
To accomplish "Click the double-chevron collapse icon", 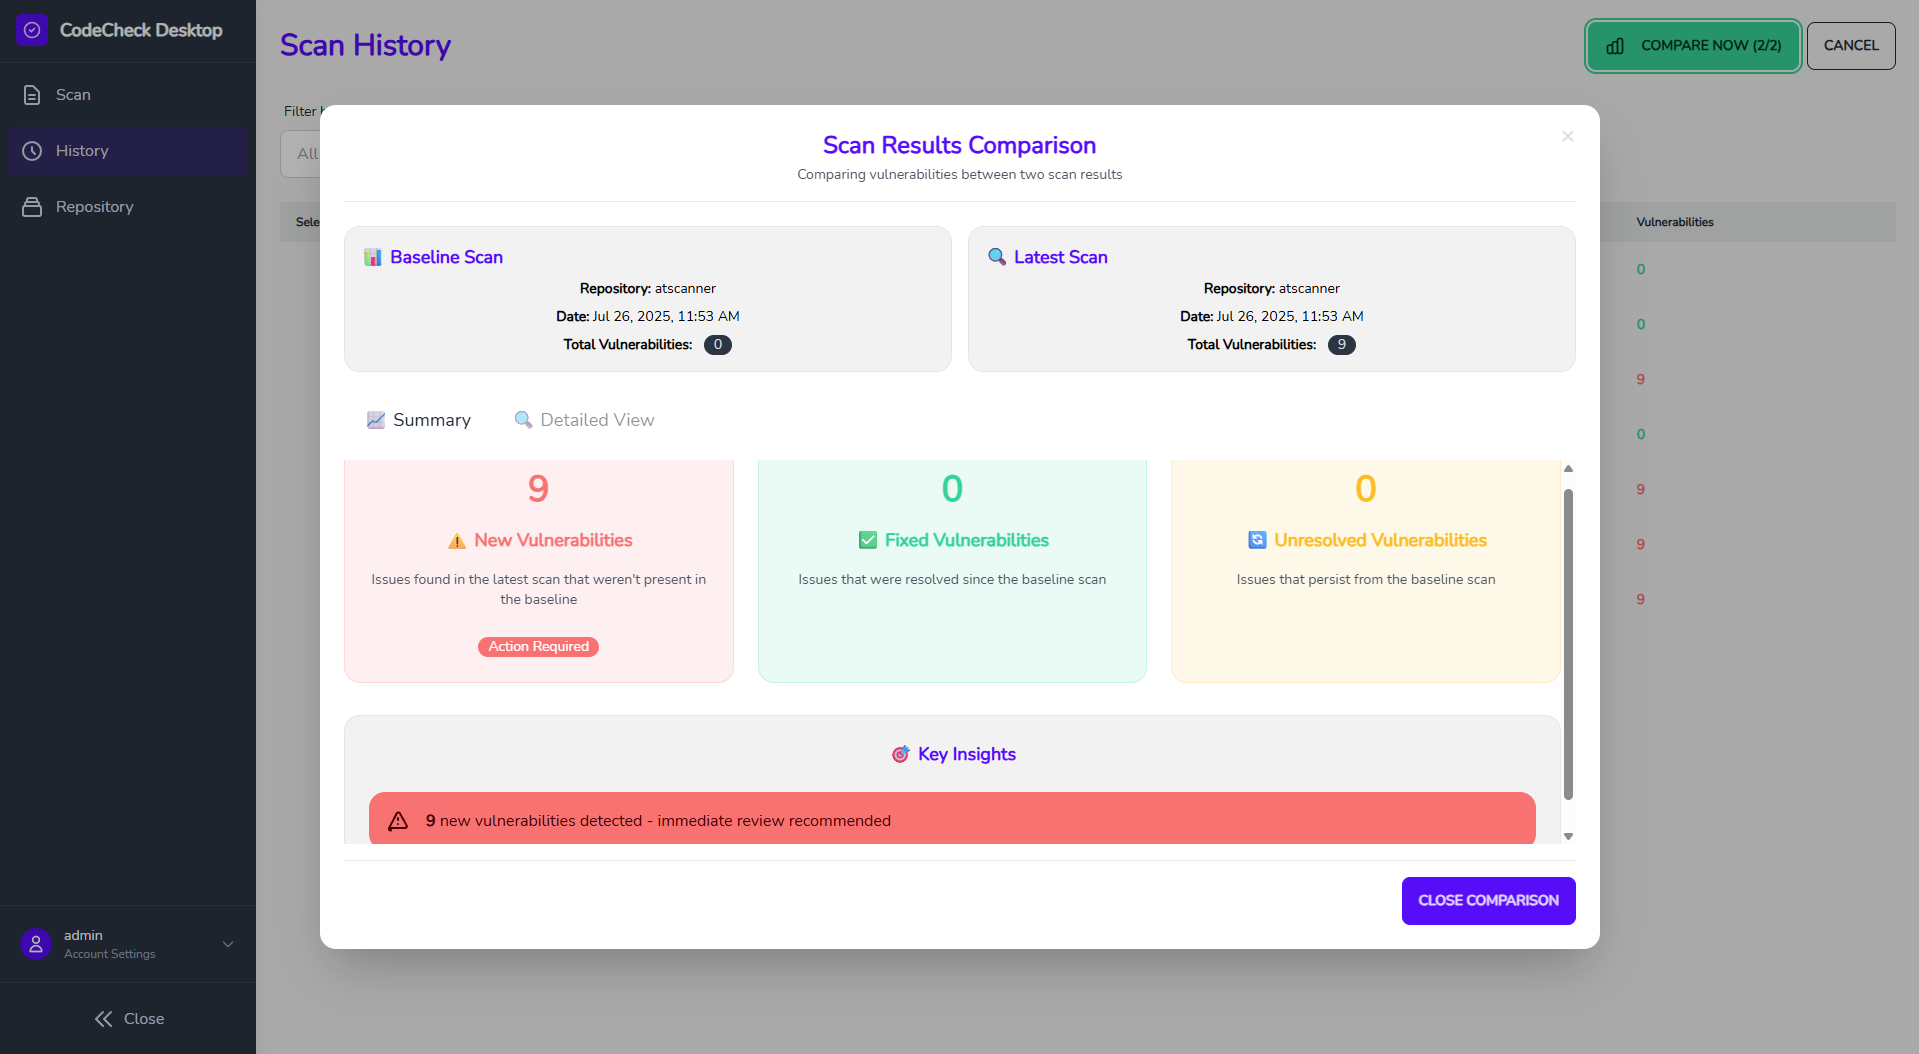I will (x=103, y=1019).
